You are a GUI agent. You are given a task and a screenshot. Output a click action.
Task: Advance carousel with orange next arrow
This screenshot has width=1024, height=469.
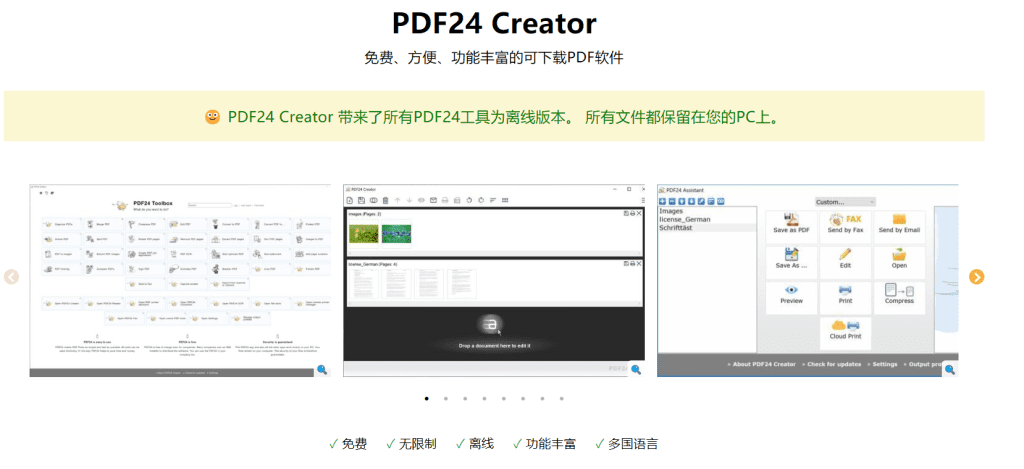click(976, 277)
